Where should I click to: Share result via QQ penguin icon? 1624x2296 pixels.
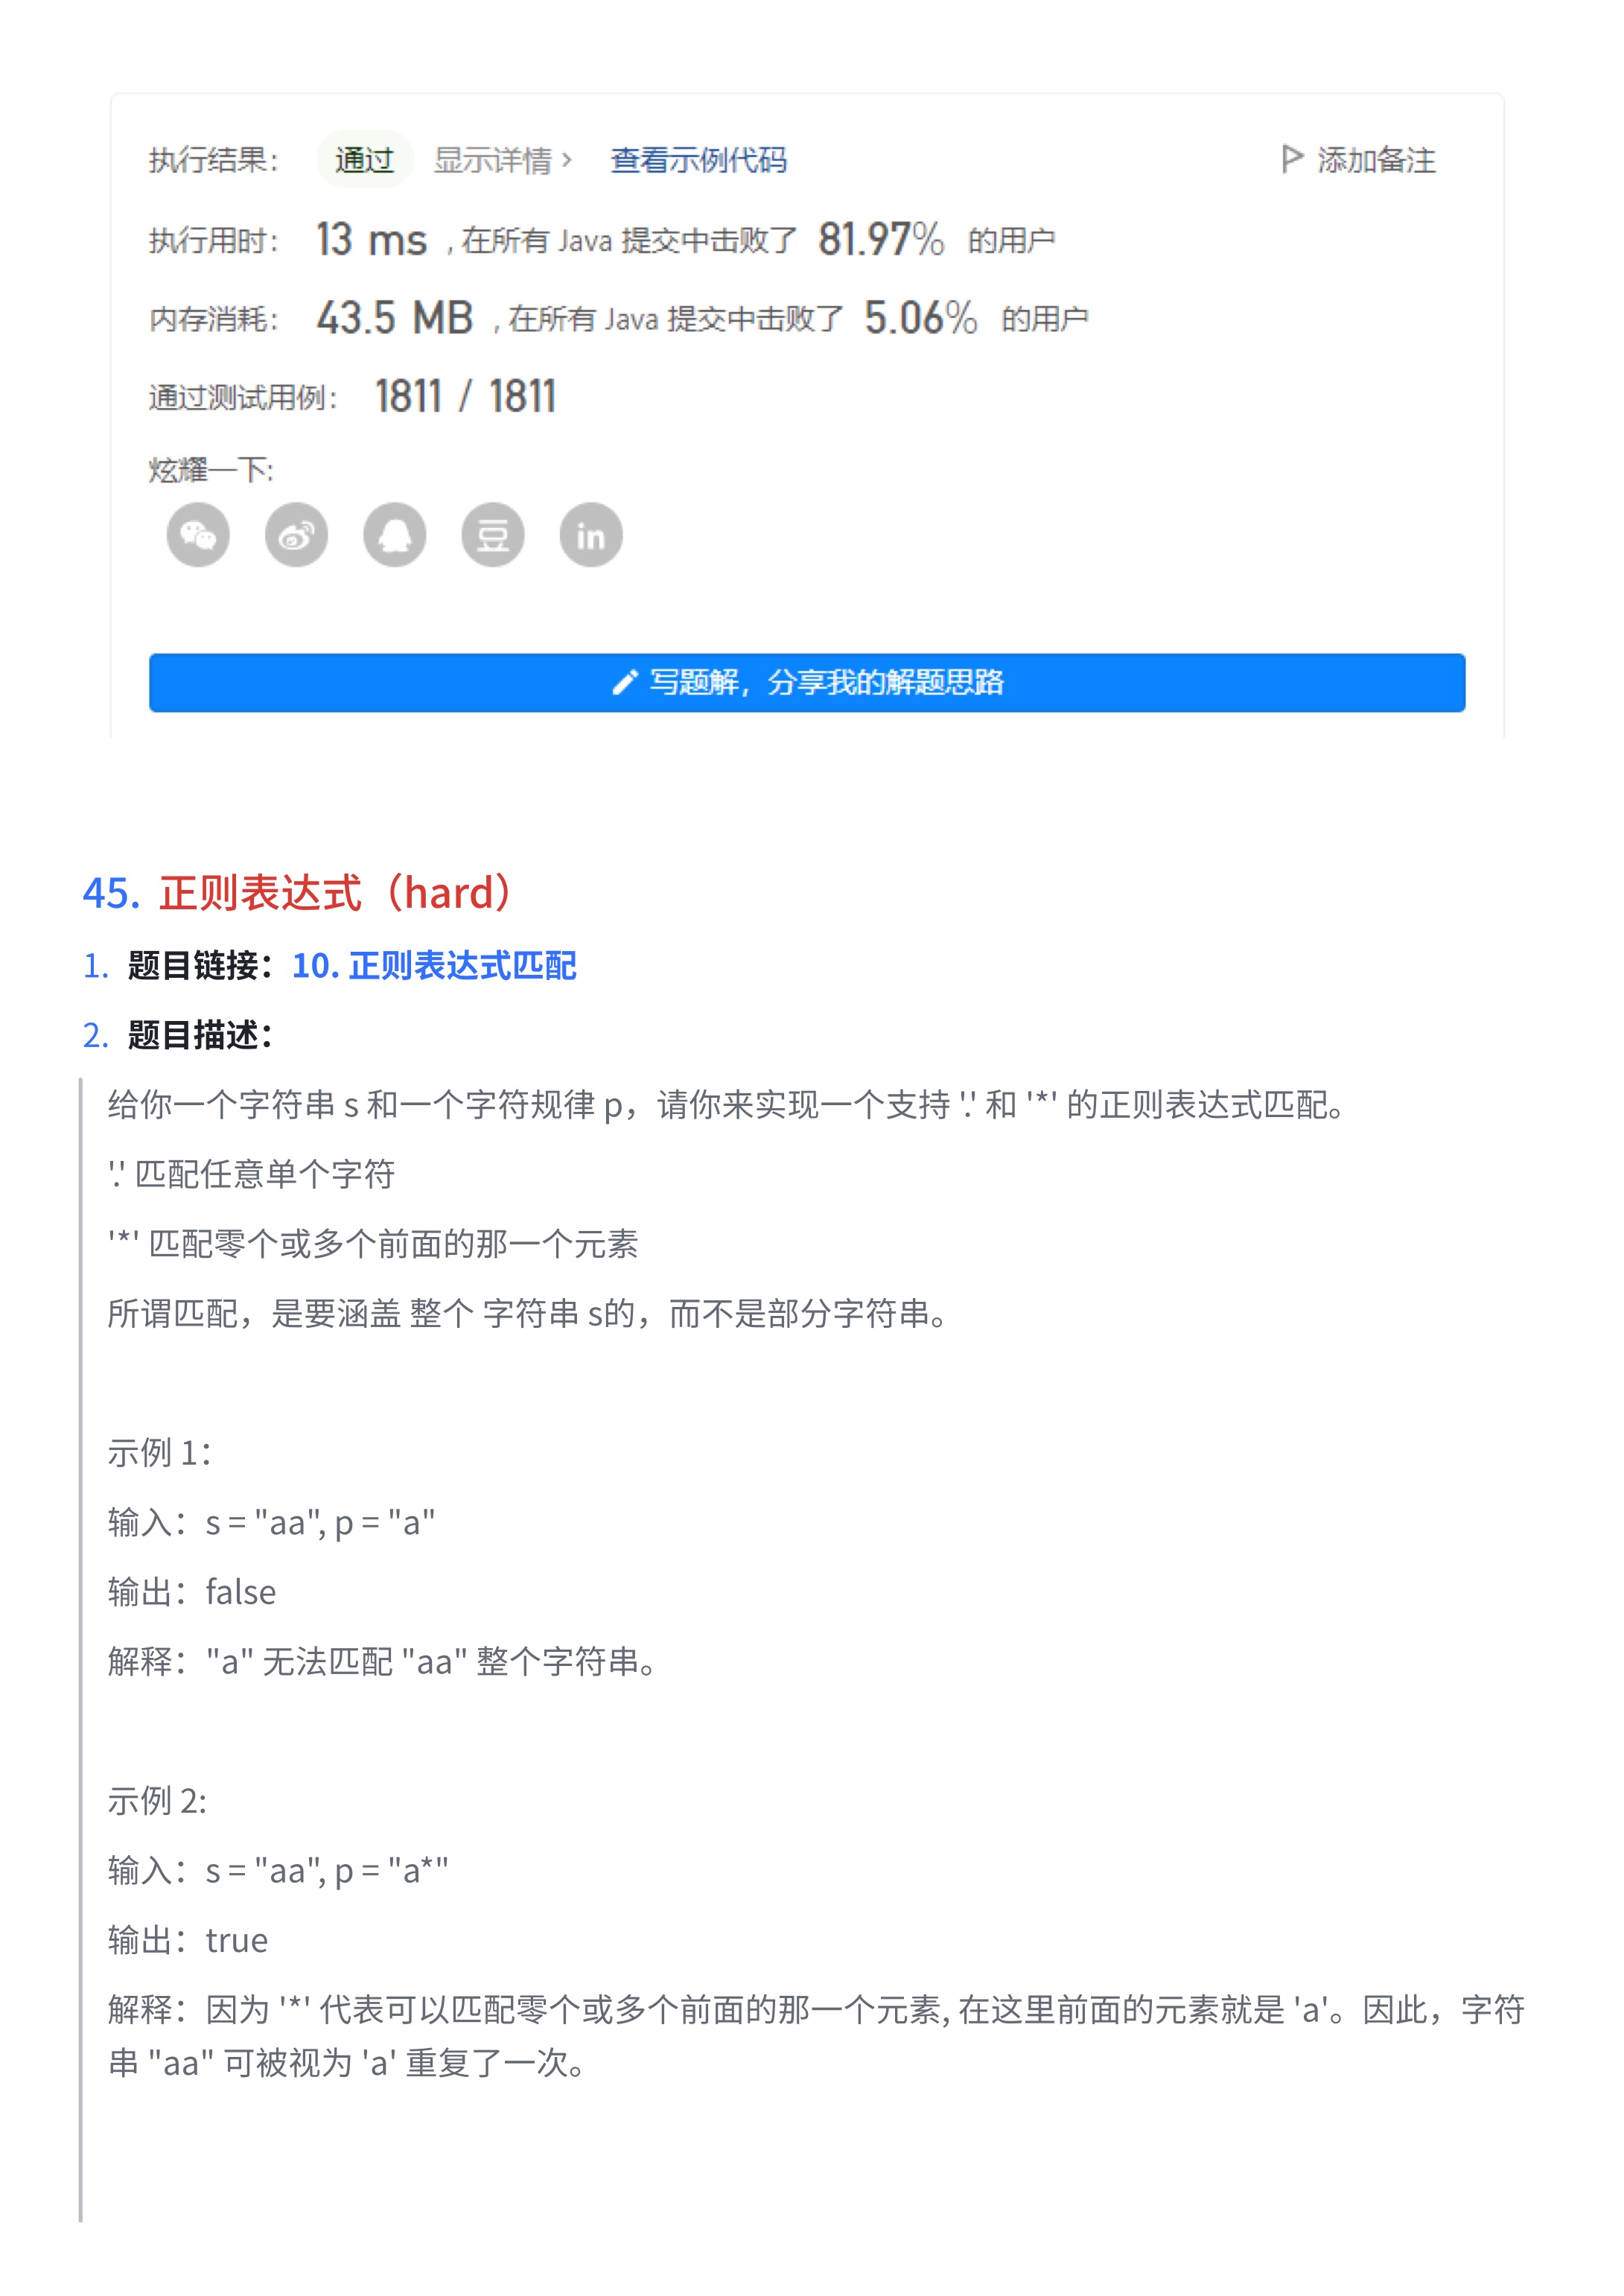[395, 535]
